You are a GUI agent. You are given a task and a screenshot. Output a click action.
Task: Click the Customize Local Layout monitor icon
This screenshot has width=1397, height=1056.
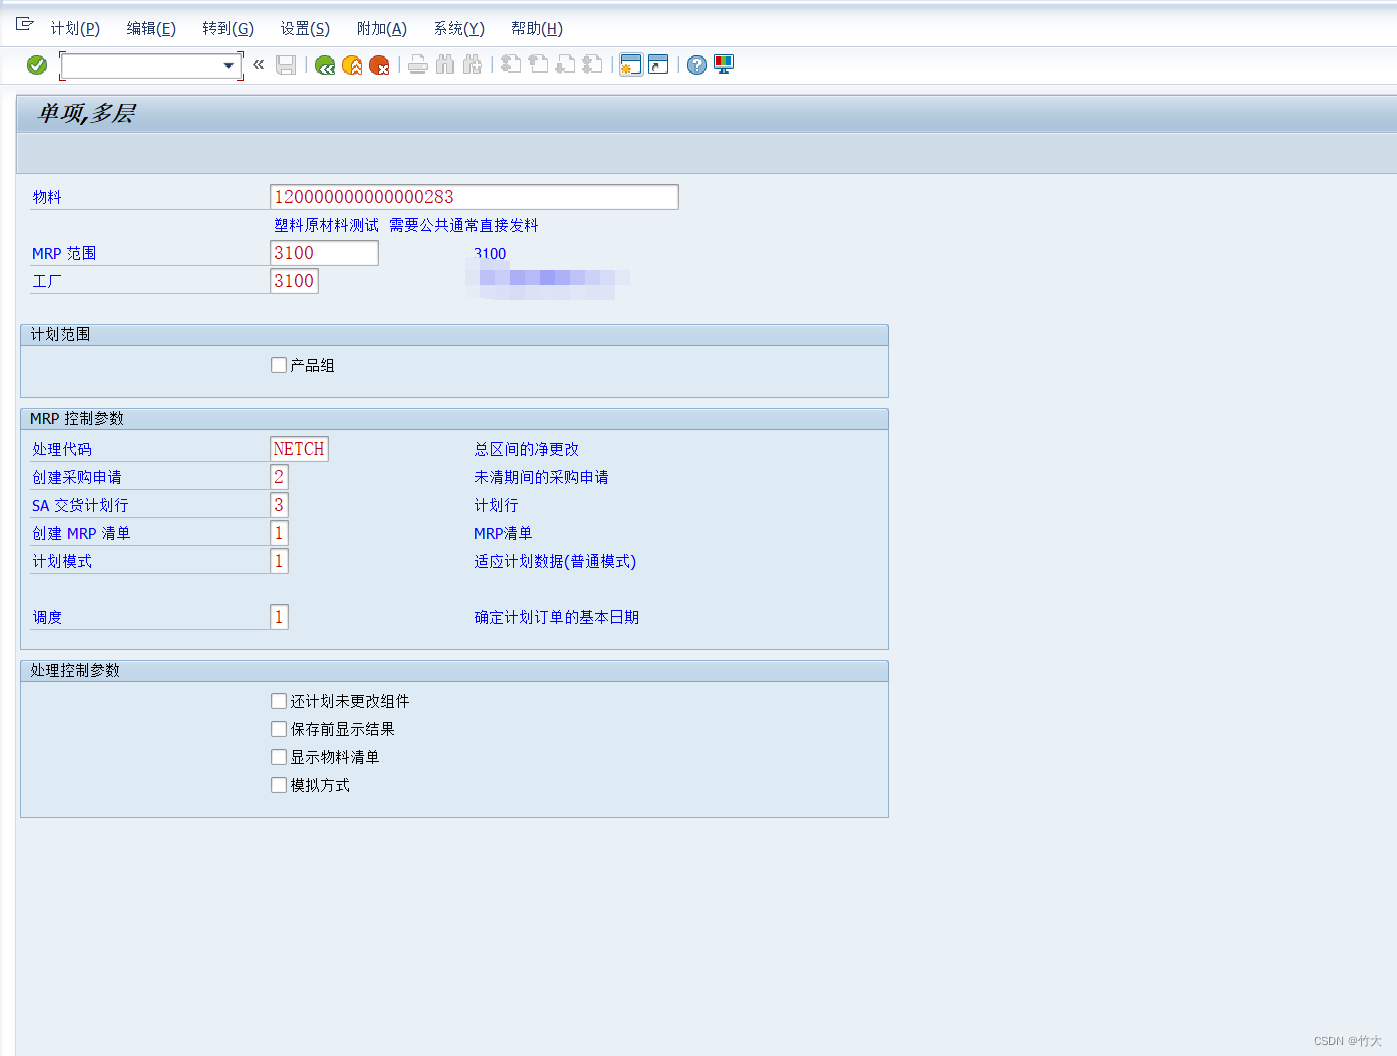tap(723, 64)
